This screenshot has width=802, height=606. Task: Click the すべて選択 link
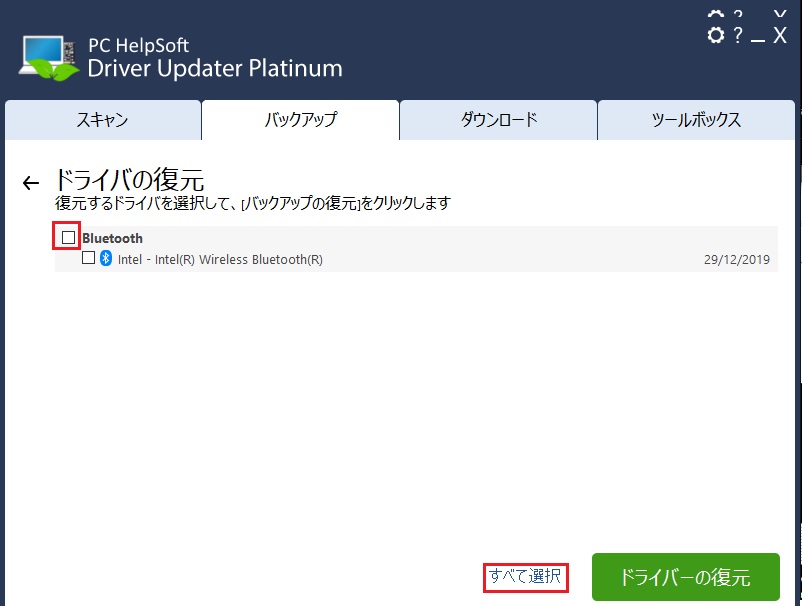coord(525,576)
